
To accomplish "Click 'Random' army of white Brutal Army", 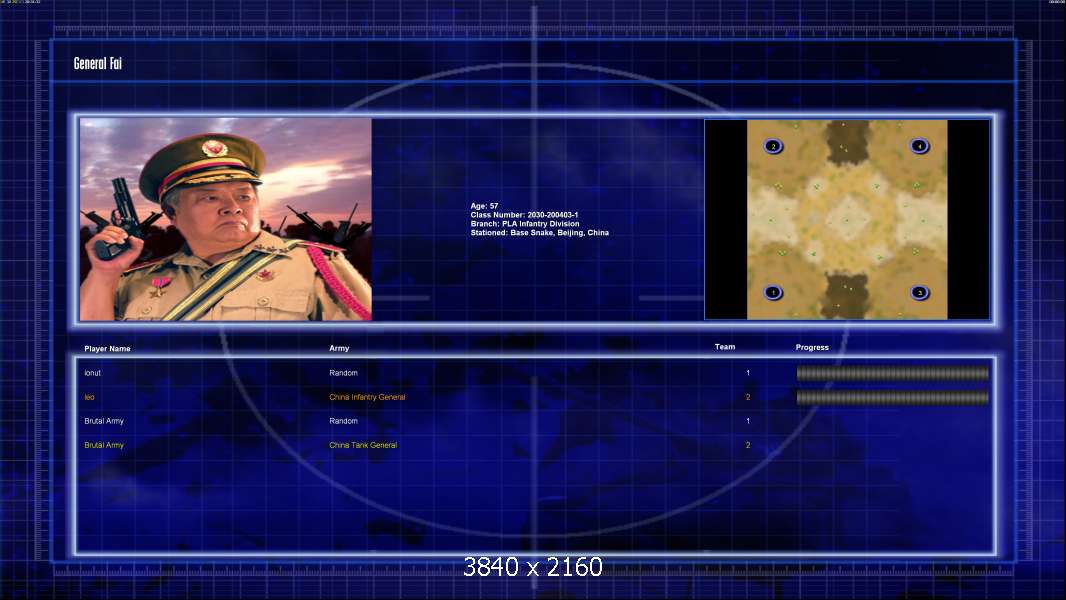I will pyautogui.click(x=343, y=421).
